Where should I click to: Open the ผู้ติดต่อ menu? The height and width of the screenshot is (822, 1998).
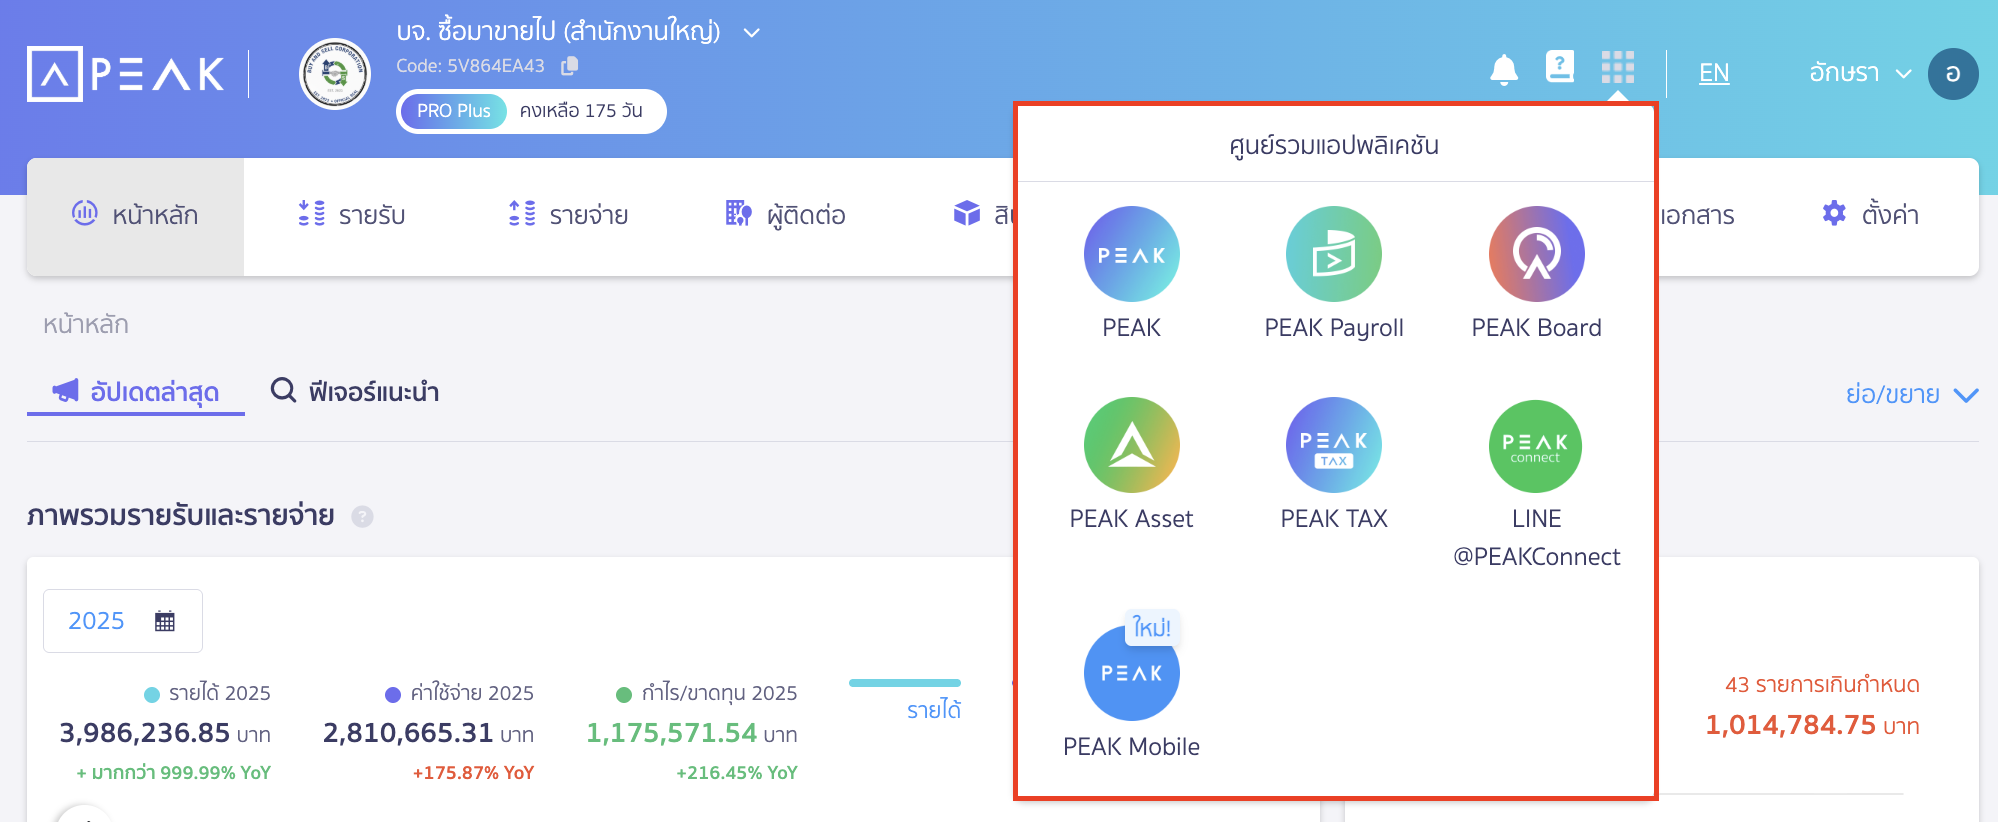pos(785,215)
